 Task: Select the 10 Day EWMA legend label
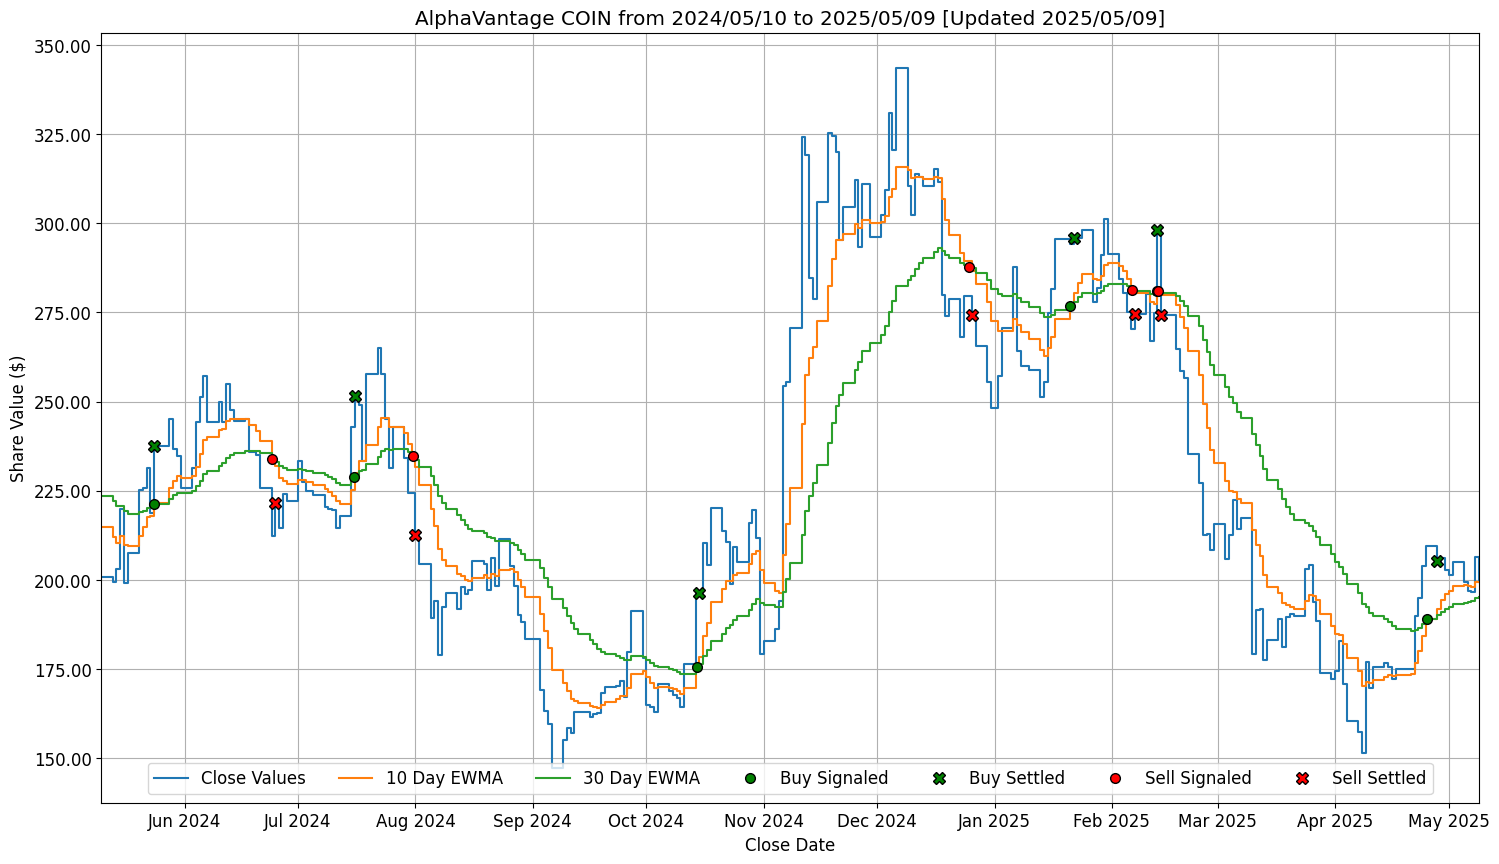coord(444,779)
